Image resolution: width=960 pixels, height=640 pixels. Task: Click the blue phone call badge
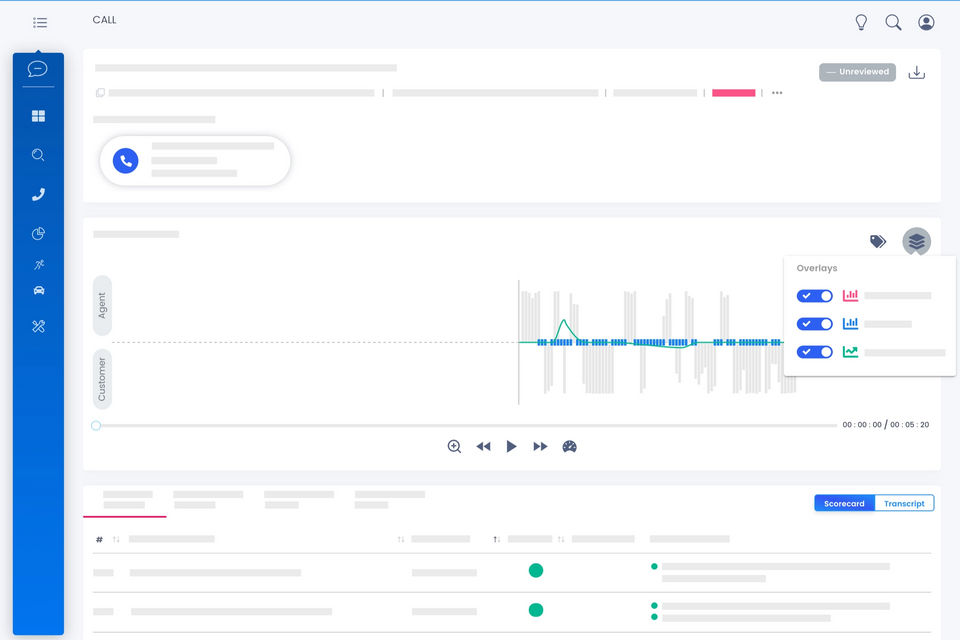click(126, 160)
